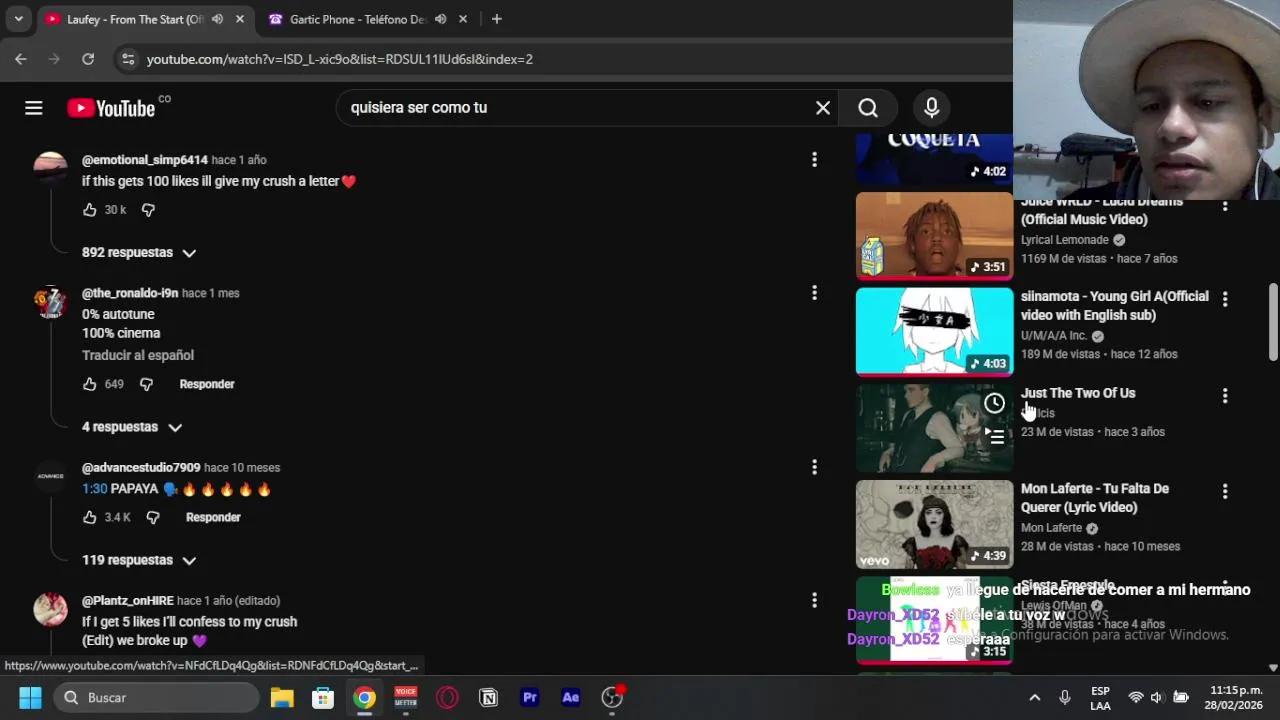Screen dimensions: 1280x720
Task: Add Just The Two Of Us to queue
Action: click(x=994, y=436)
